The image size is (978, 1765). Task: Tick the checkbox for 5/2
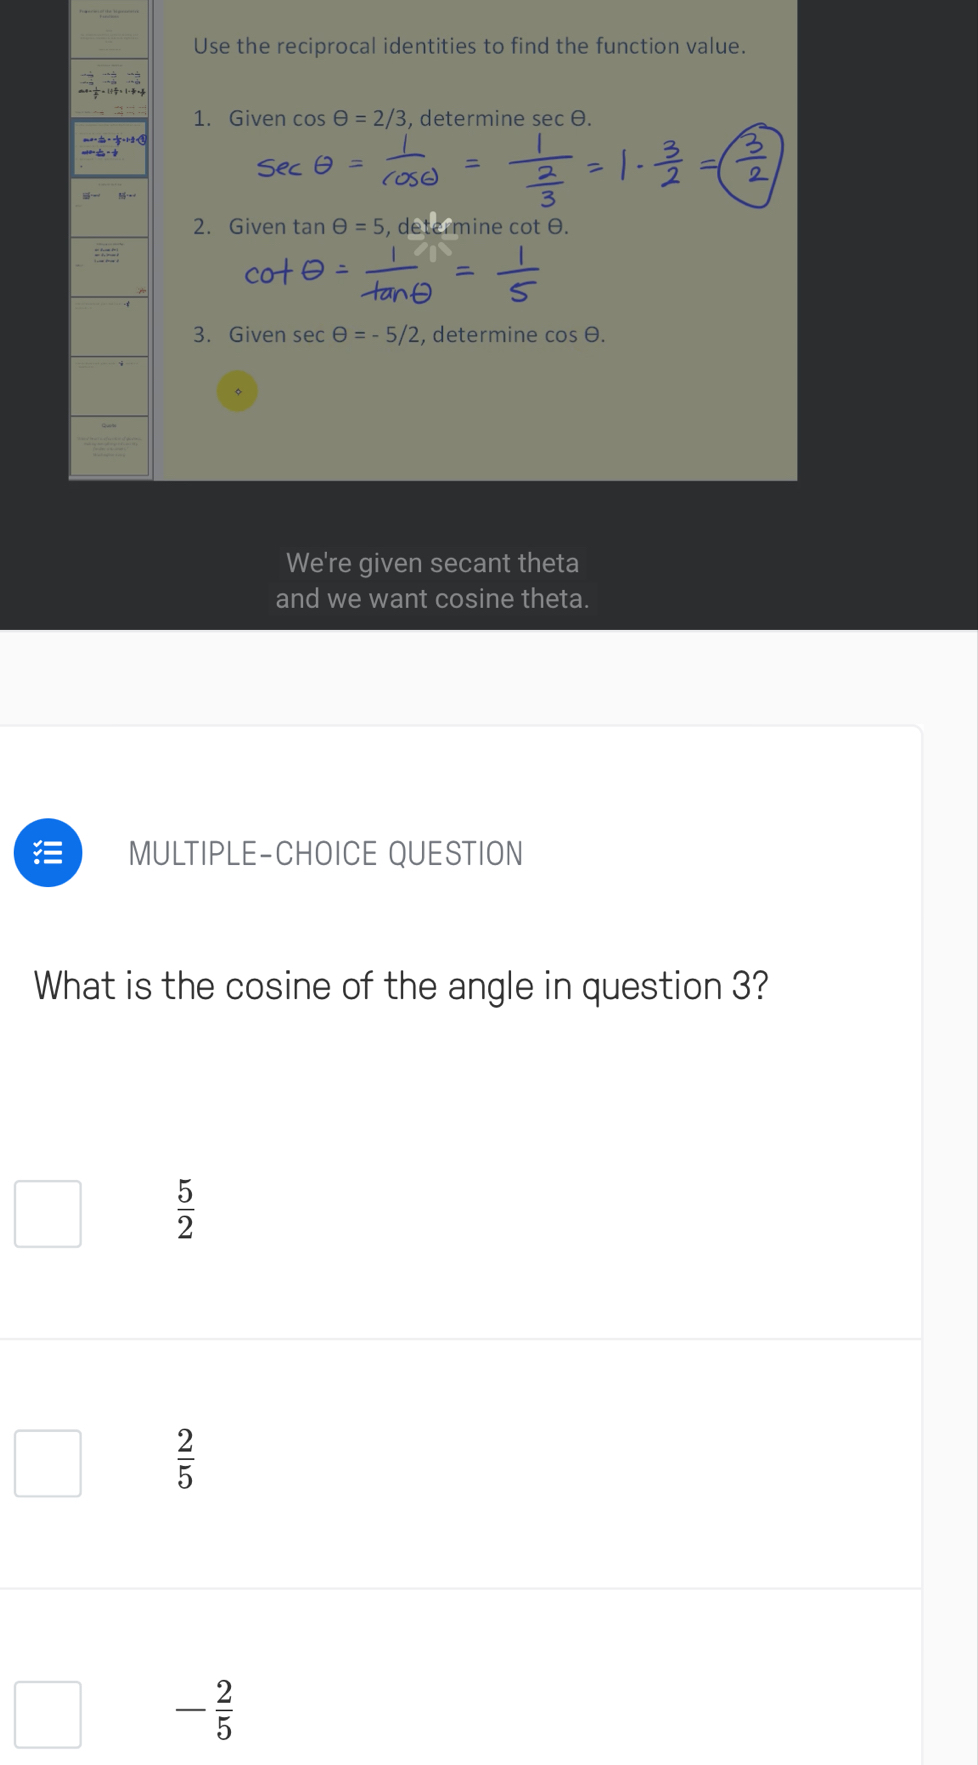click(x=48, y=1214)
